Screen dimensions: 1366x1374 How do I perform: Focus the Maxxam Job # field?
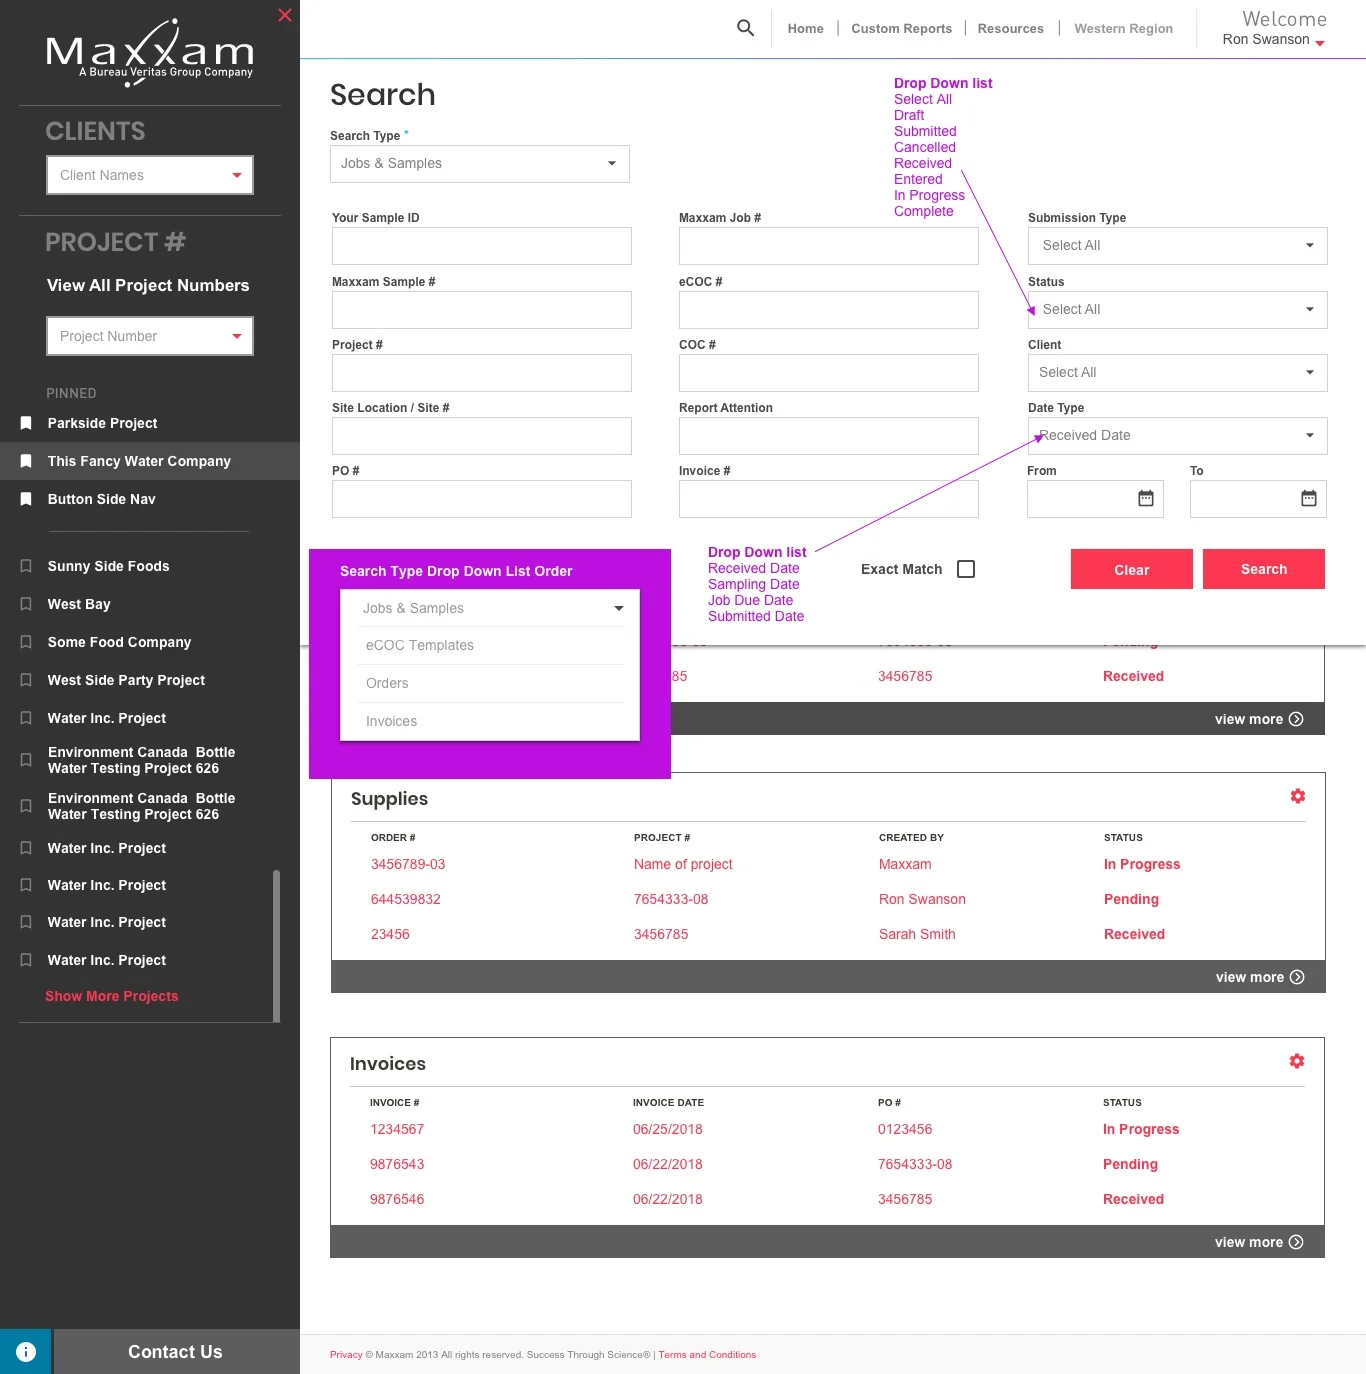click(x=829, y=246)
